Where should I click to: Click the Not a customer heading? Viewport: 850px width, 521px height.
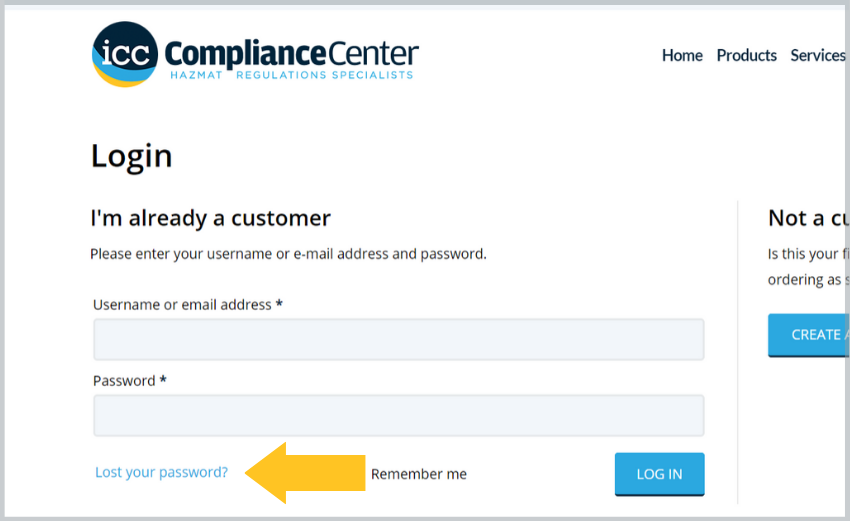coord(807,217)
